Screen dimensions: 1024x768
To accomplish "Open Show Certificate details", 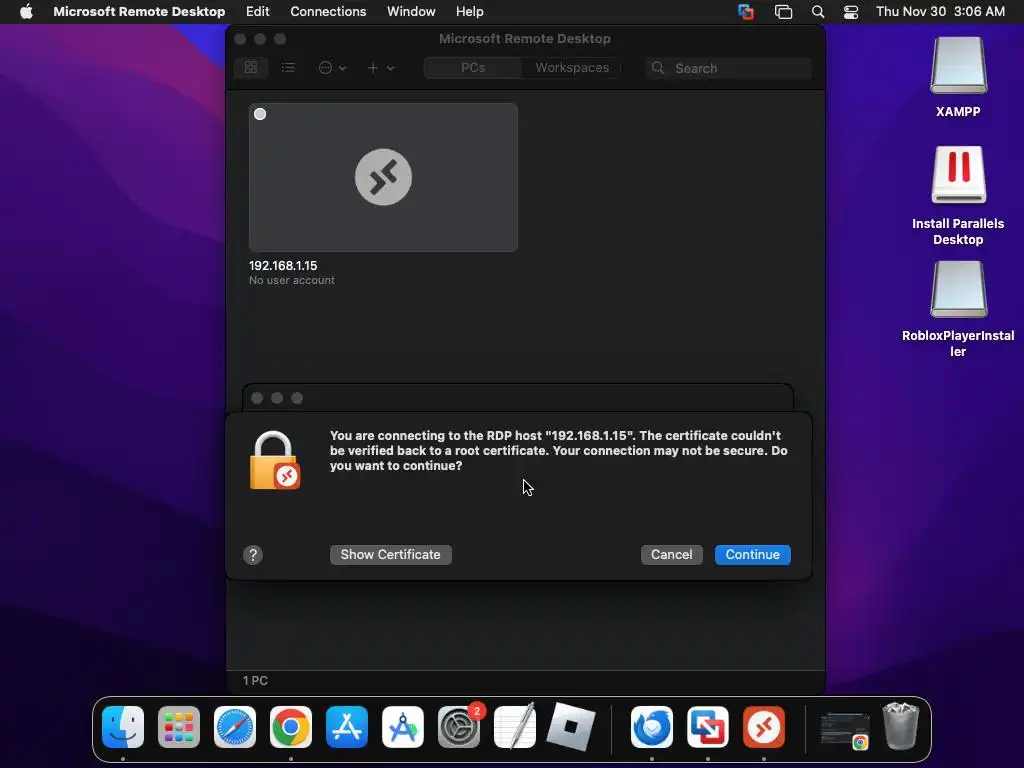I will [x=391, y=554].
